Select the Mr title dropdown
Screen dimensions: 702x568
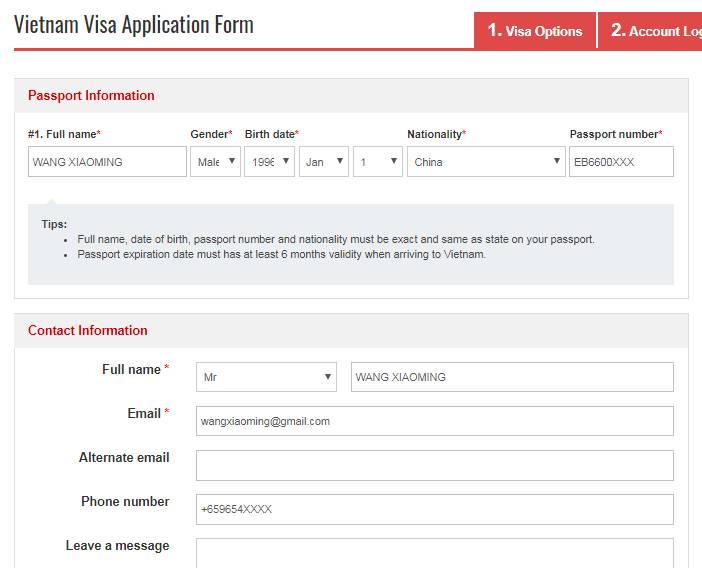pos(267,377)
